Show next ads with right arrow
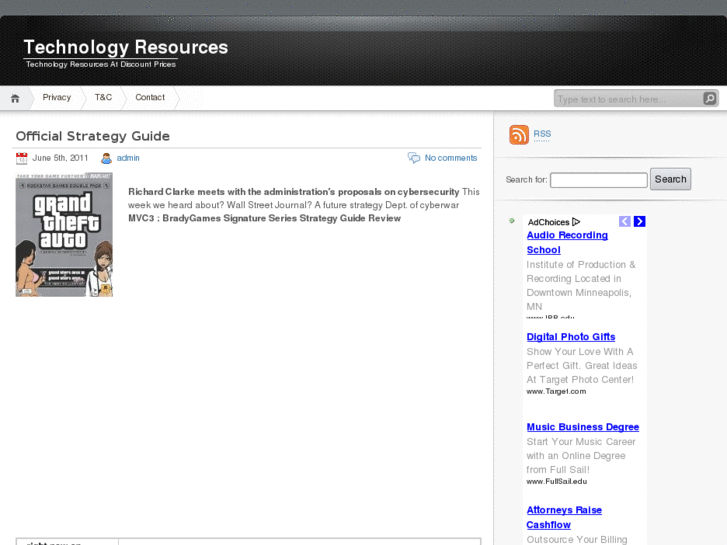This screenshot has height=545, width=727. pos(639,221)
